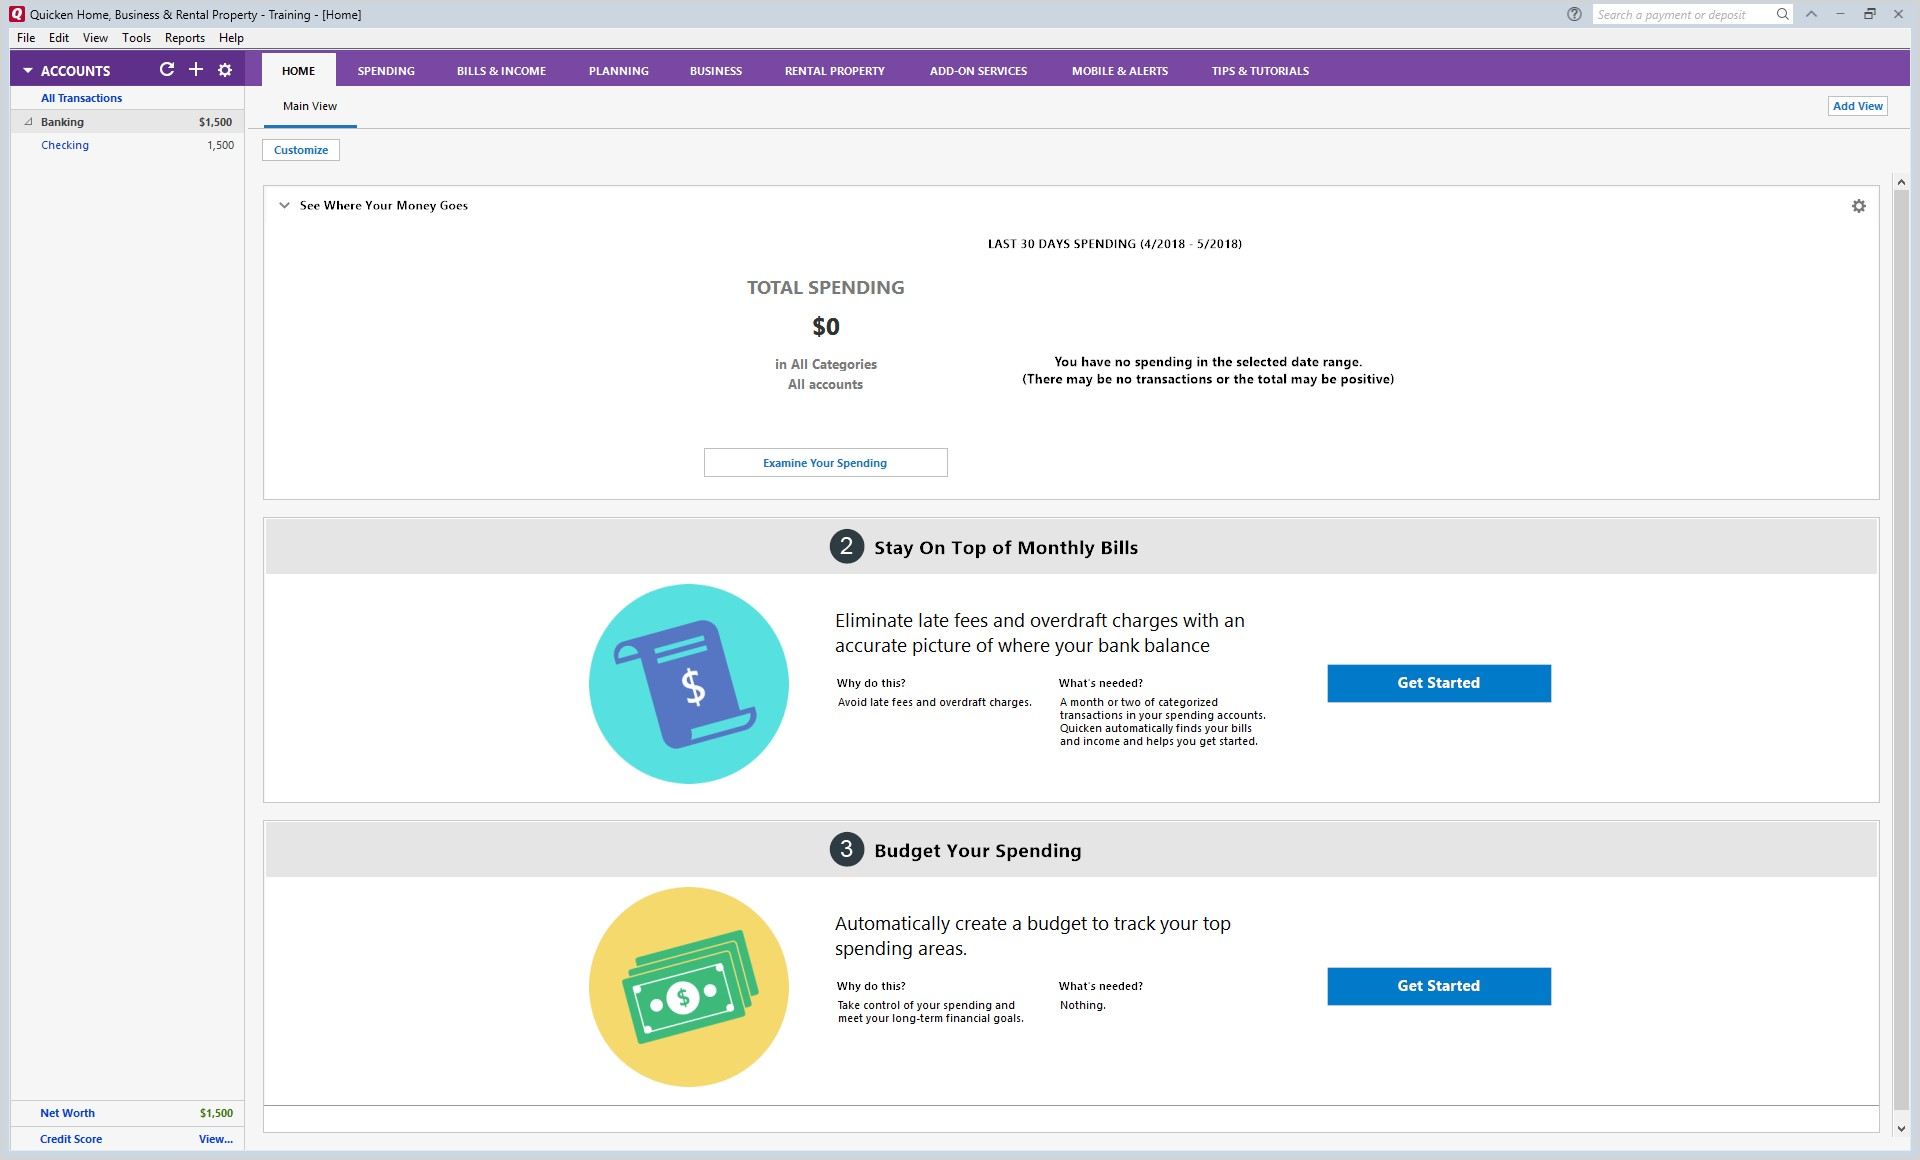Click the bill scroll illustration
The width and height of the screenshot is (1920, 1160).
pyautogui.click(x=688, y=684)
